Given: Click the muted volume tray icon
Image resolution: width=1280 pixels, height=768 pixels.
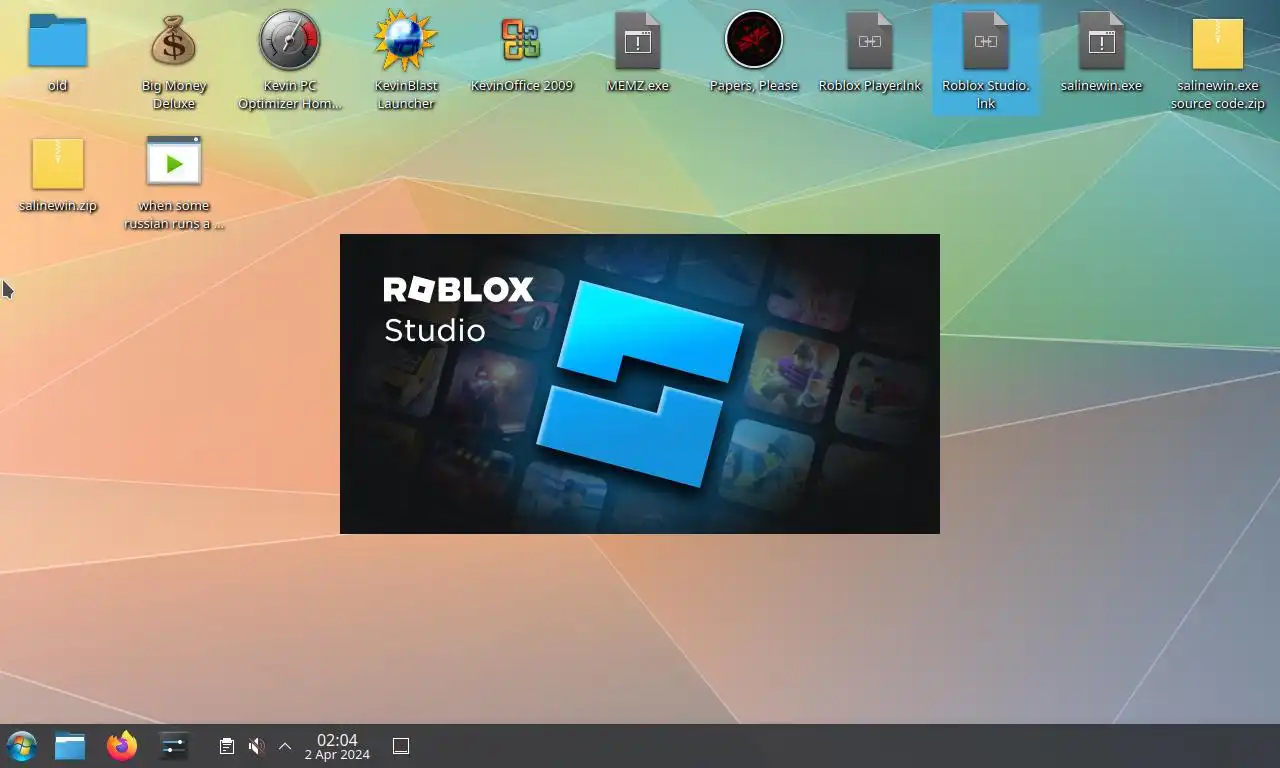Looking at the screenshot, I should pyautogui.click(x=257, y=746).
